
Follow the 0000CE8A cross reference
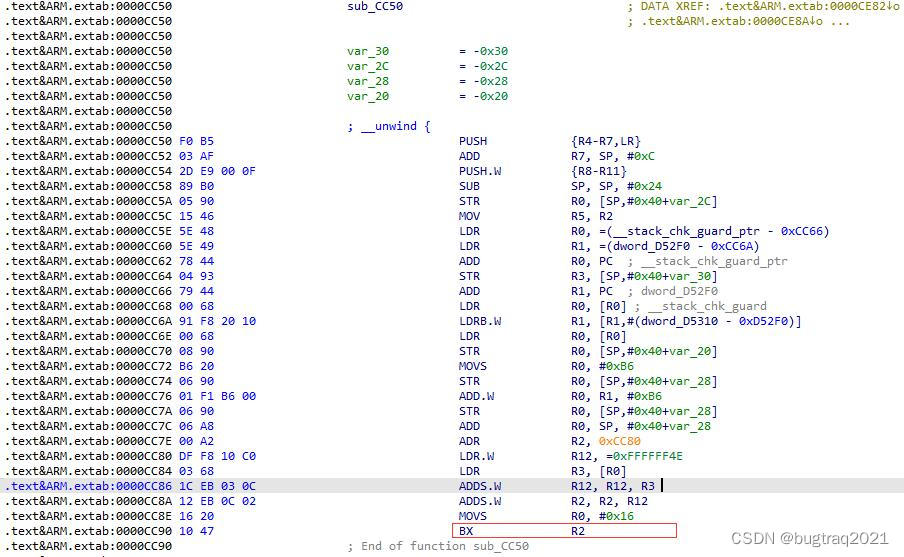(x=732, y=21)
